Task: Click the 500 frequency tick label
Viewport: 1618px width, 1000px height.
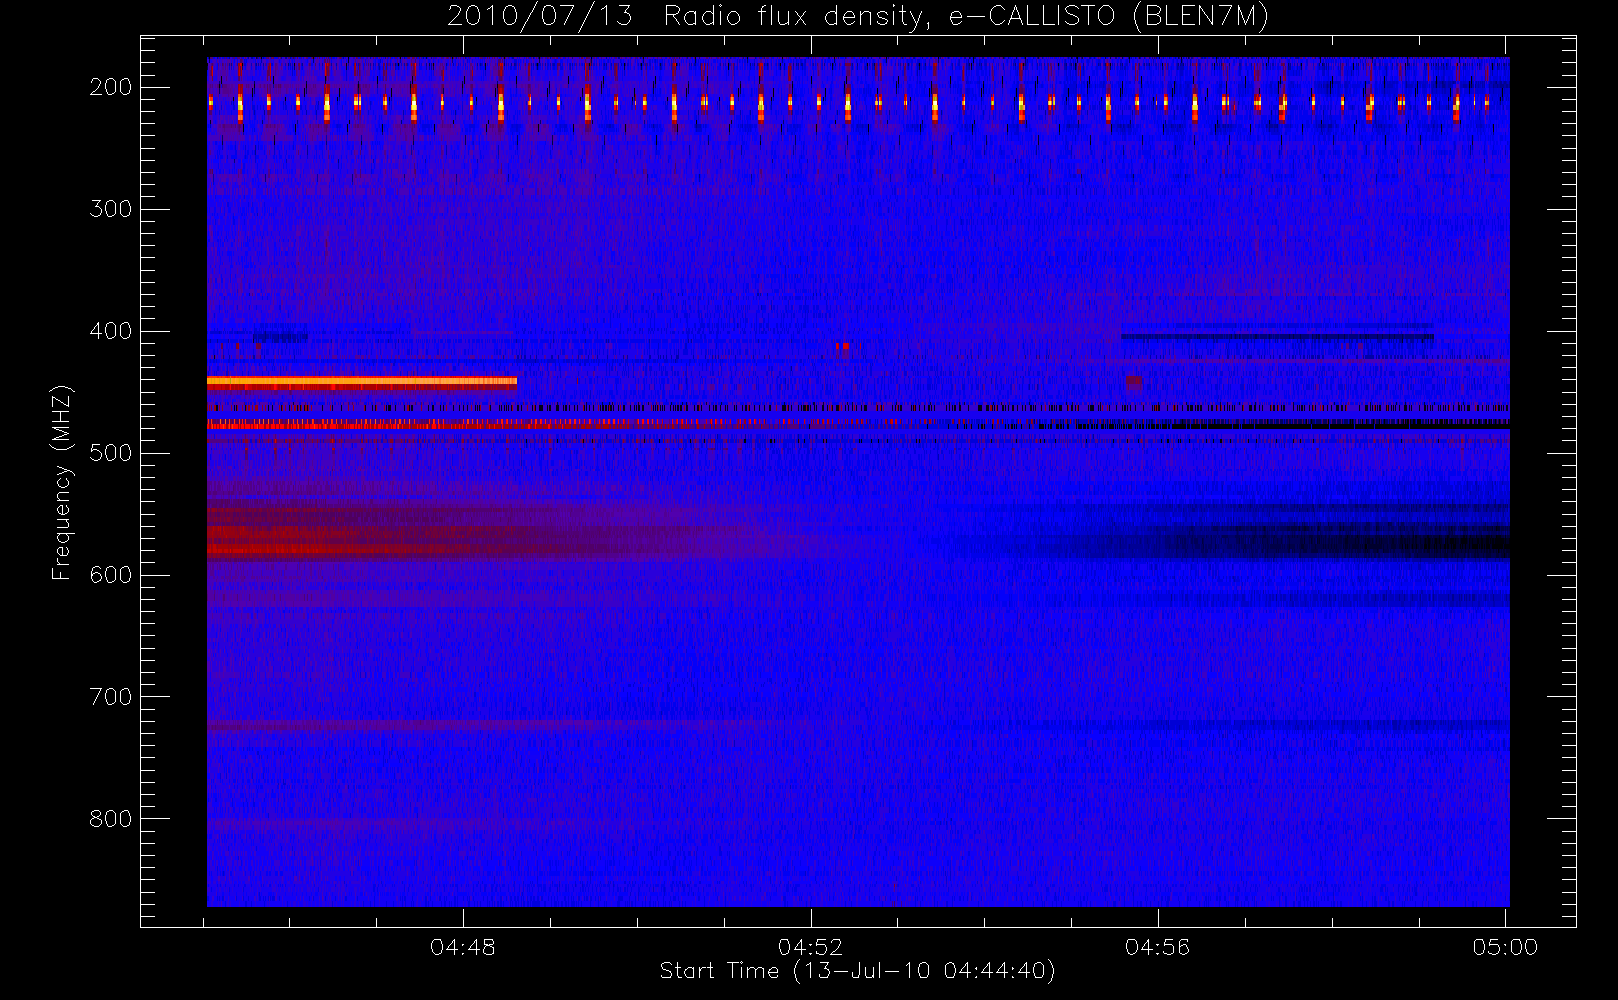Action: click(x=111, y=453)
